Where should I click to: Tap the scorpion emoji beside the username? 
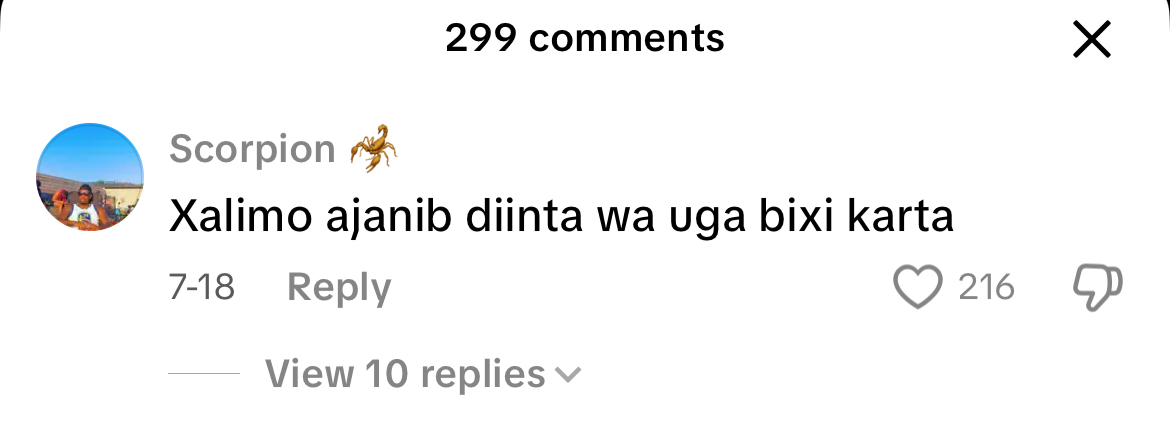[374, 148]
